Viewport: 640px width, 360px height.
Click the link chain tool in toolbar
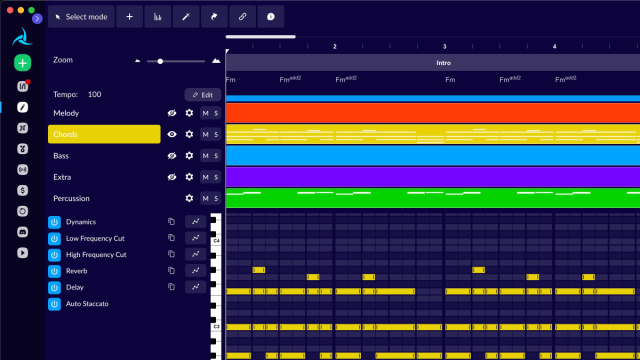[x=242, y=17]
